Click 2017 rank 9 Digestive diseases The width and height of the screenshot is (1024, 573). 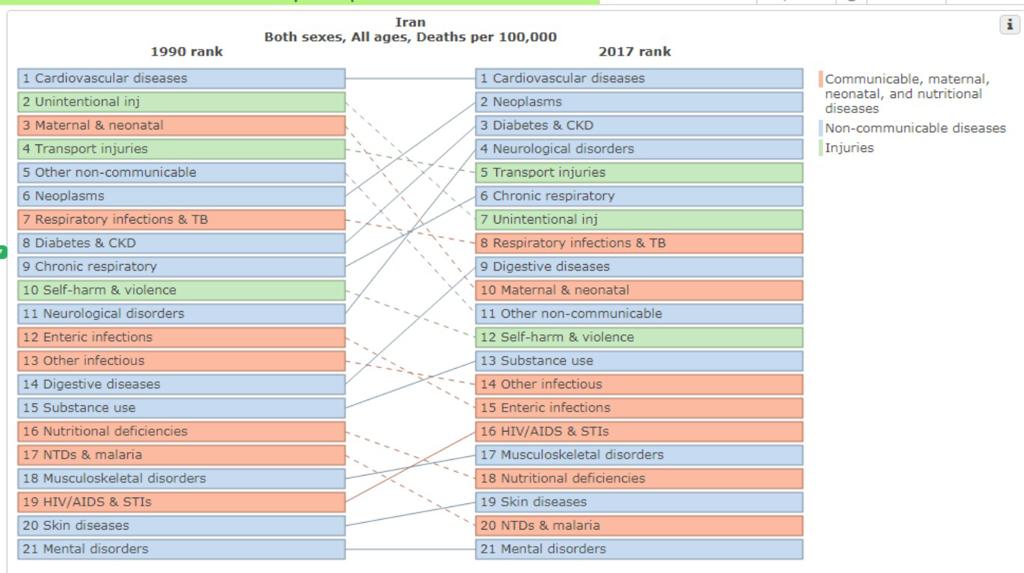(x=639, y=267)
